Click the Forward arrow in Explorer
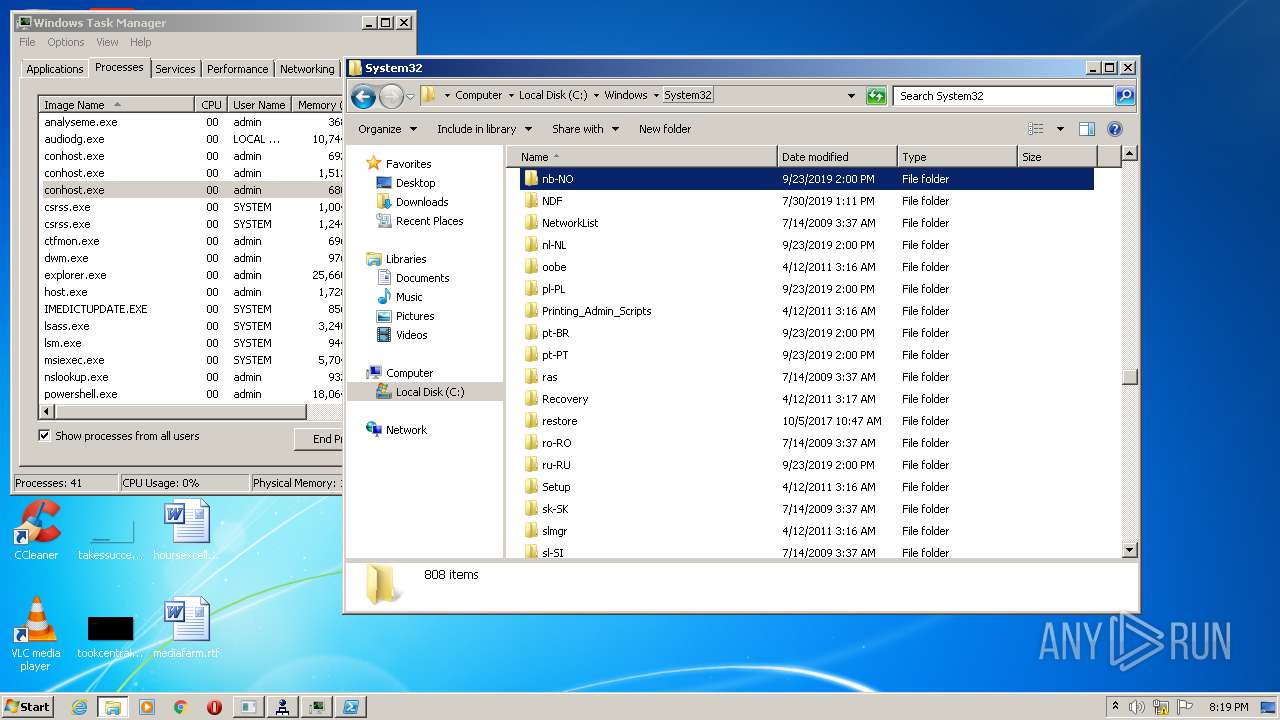 391,96
